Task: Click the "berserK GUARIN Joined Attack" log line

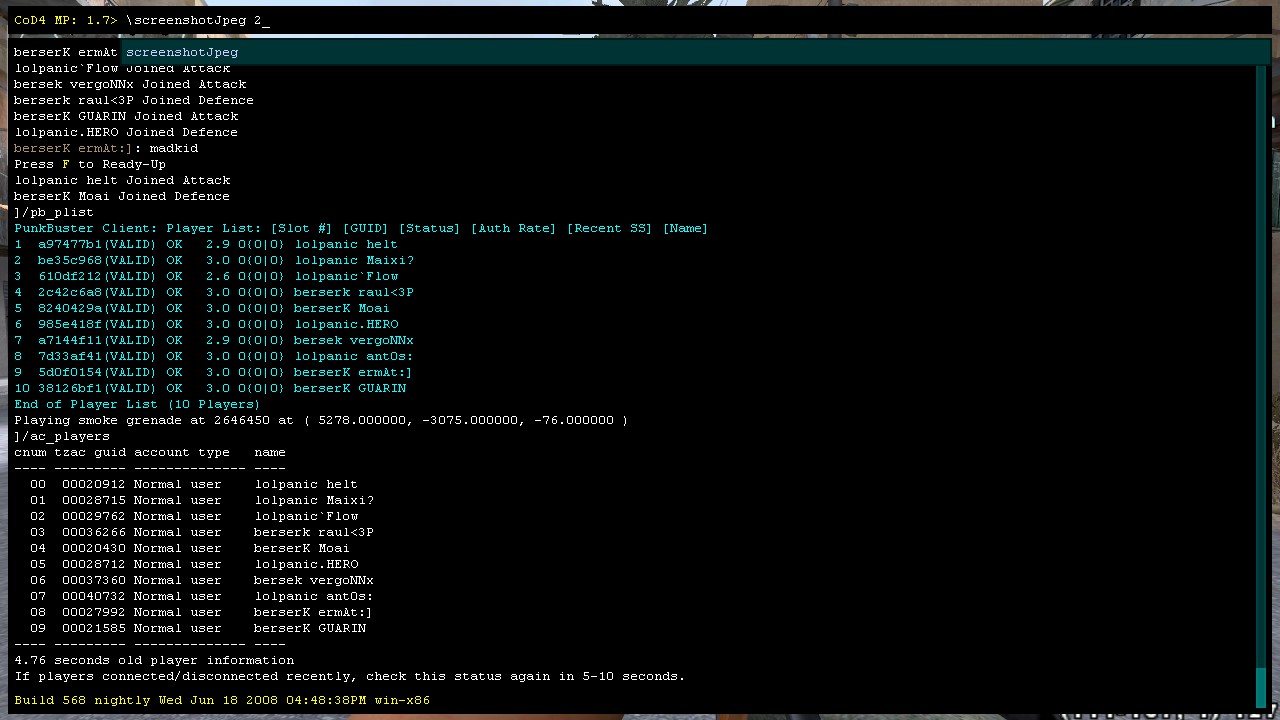Action: click(126, 116)
